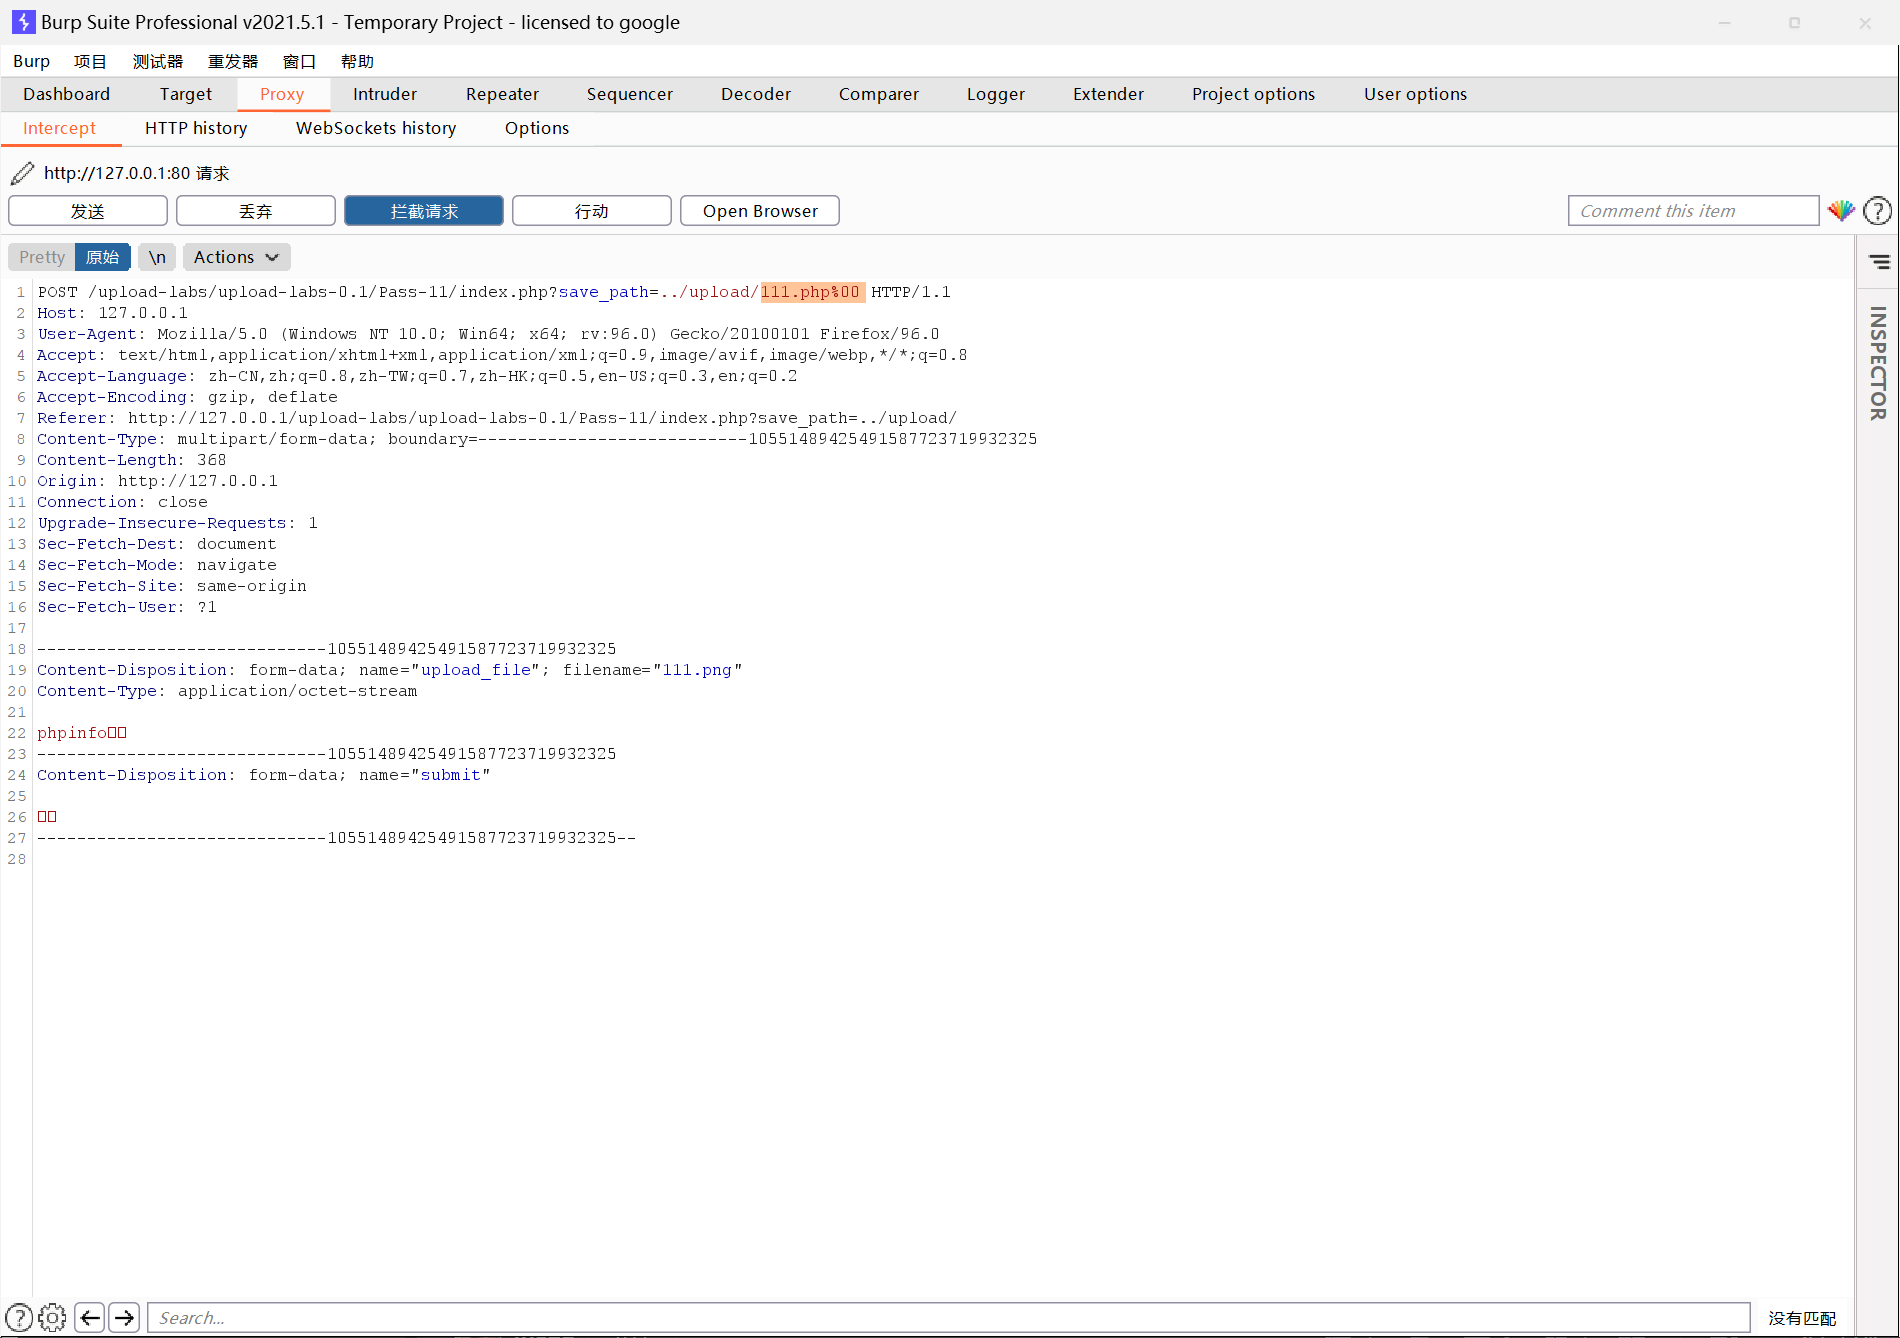This screenshot has height=1338, width=1900.
Task: Open the highlight color picker icon
Action: coord(1841,211)
